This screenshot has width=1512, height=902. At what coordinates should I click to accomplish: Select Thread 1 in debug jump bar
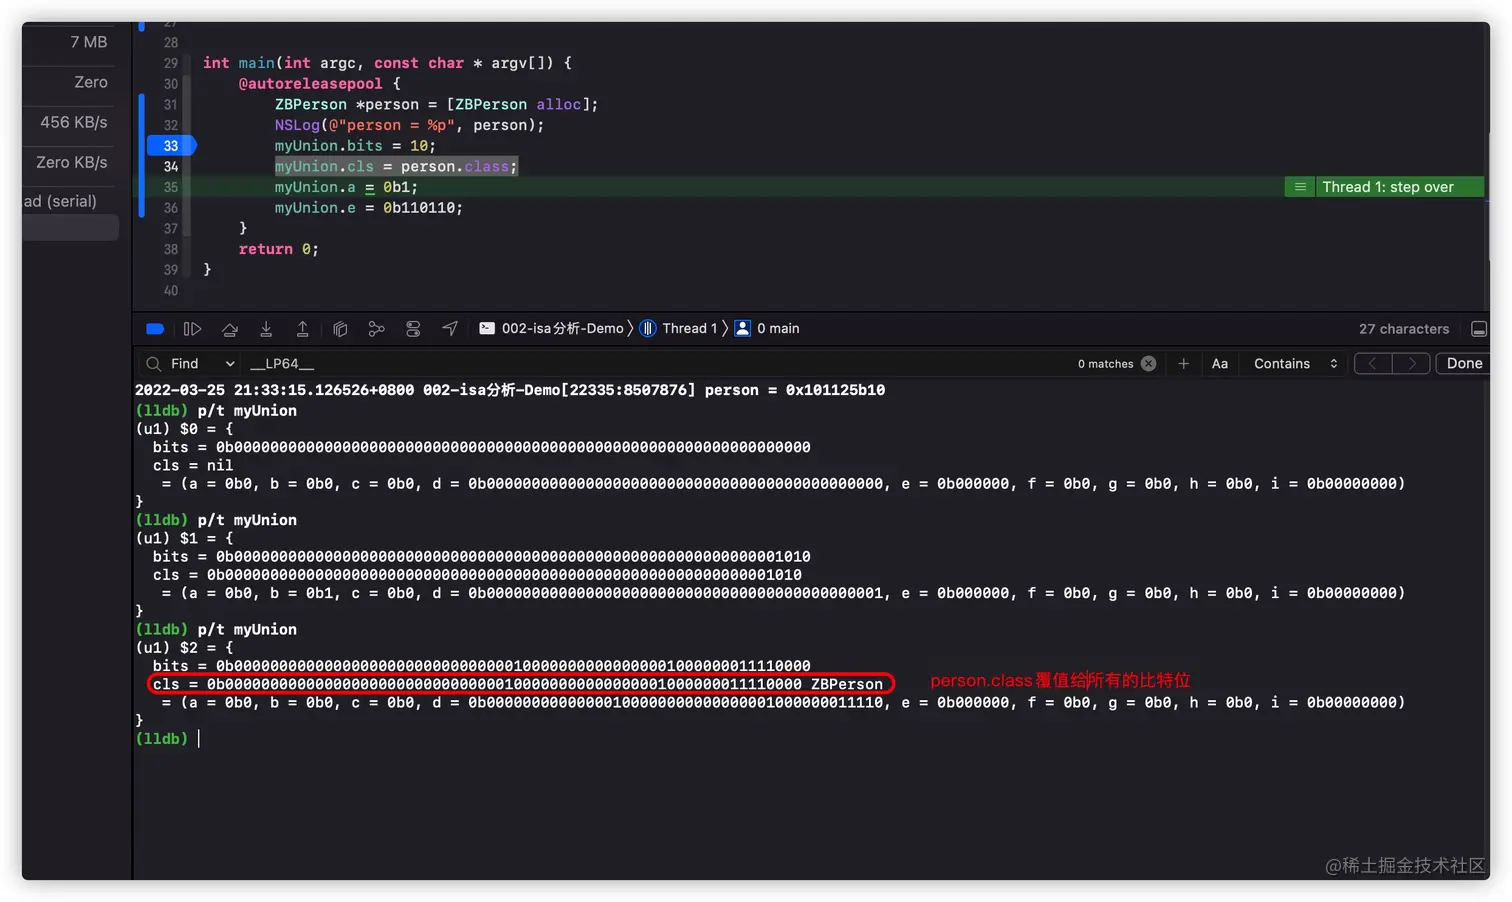click(679, 329)
